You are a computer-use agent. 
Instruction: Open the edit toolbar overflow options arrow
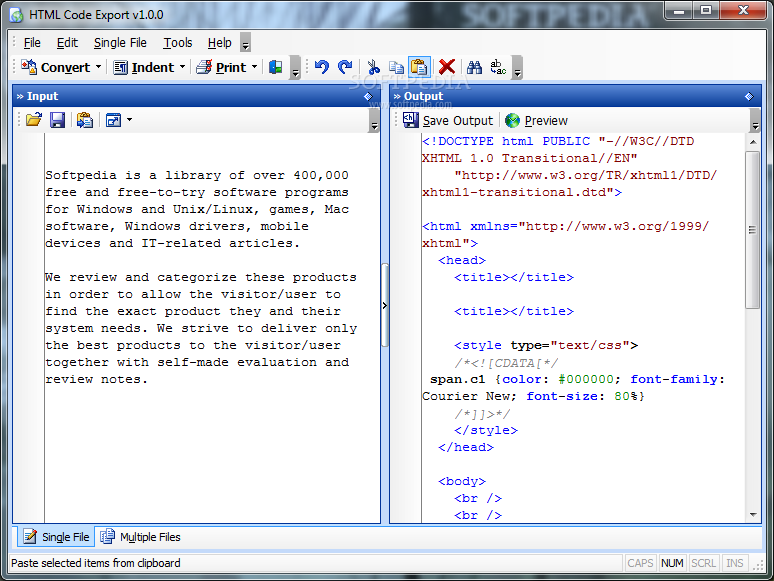pyautogui.click(x=517, y=68)
